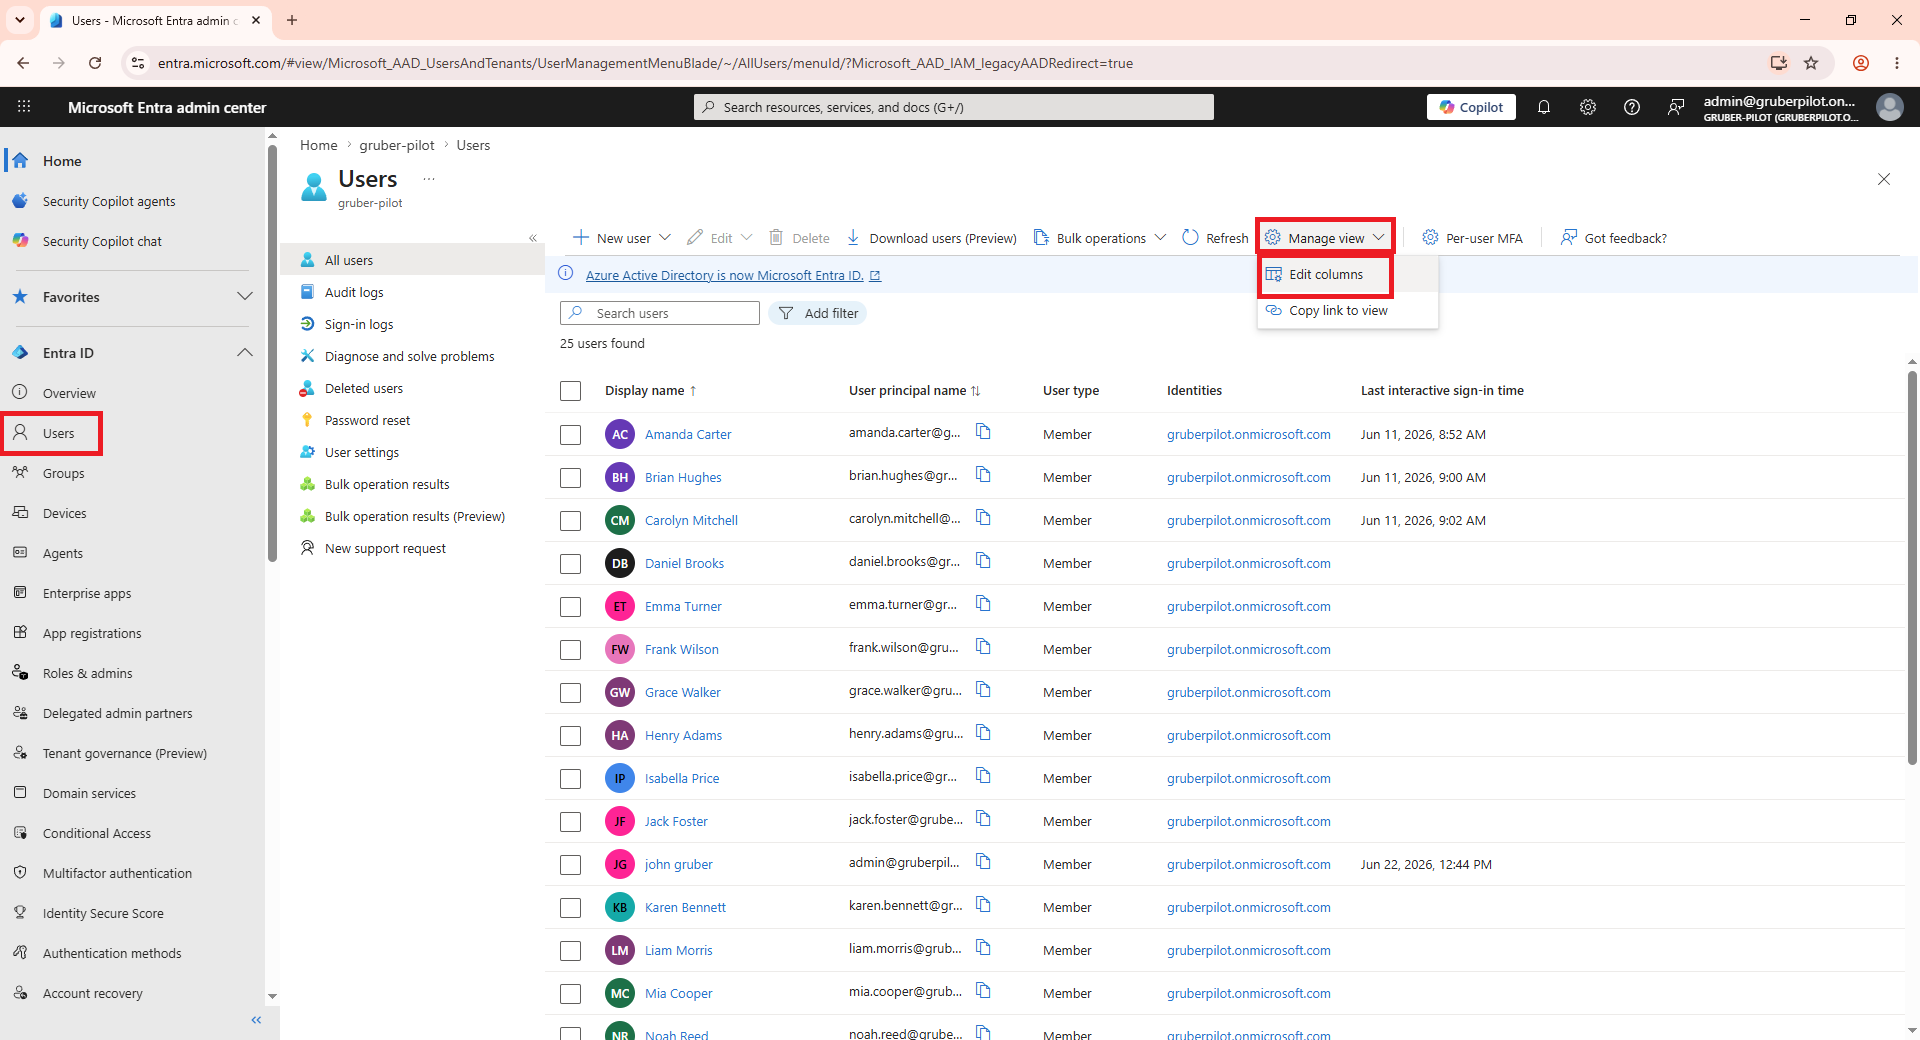Go to gruber-pilot breadcrumb
This screenshot has width=1920, height=1040.
[397, 145]
